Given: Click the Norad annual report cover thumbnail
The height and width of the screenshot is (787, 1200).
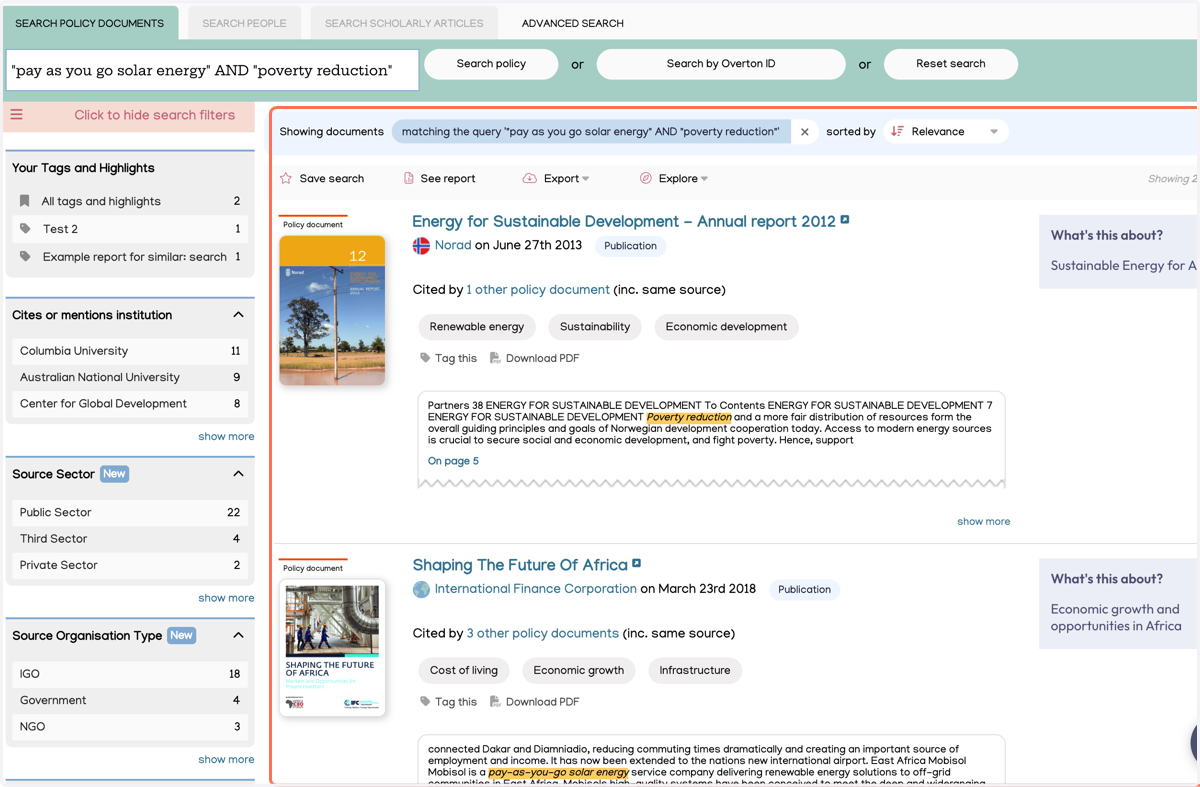Looking at the screenshot, I should 332,310.
